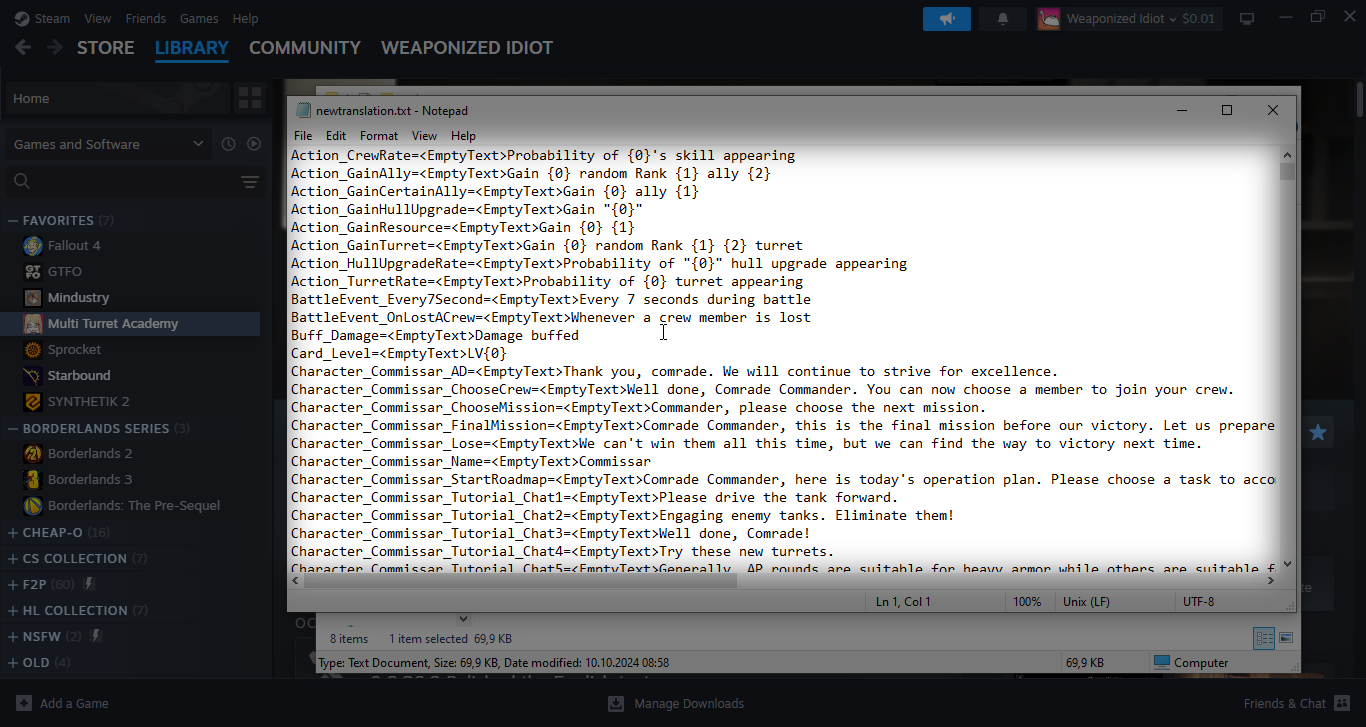
Task: Click the Notepad scroll right arrow
Action: click(x=1272, y=580)
